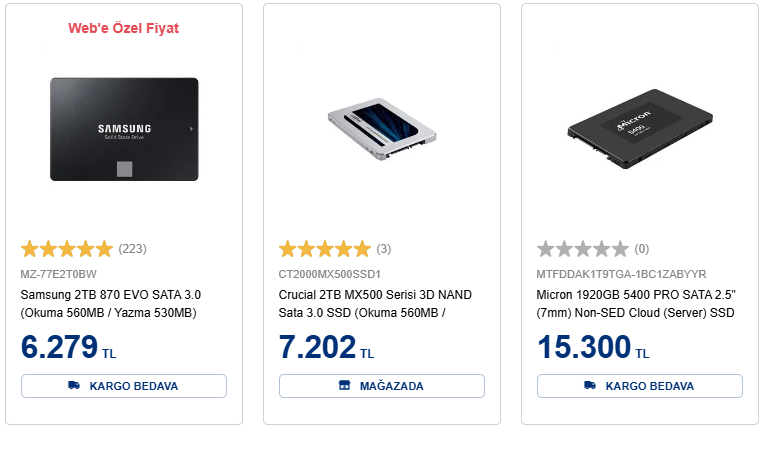769x465 pixels.
Task: Click model code CT2000MX500SSD1
Action: [330, 274]
